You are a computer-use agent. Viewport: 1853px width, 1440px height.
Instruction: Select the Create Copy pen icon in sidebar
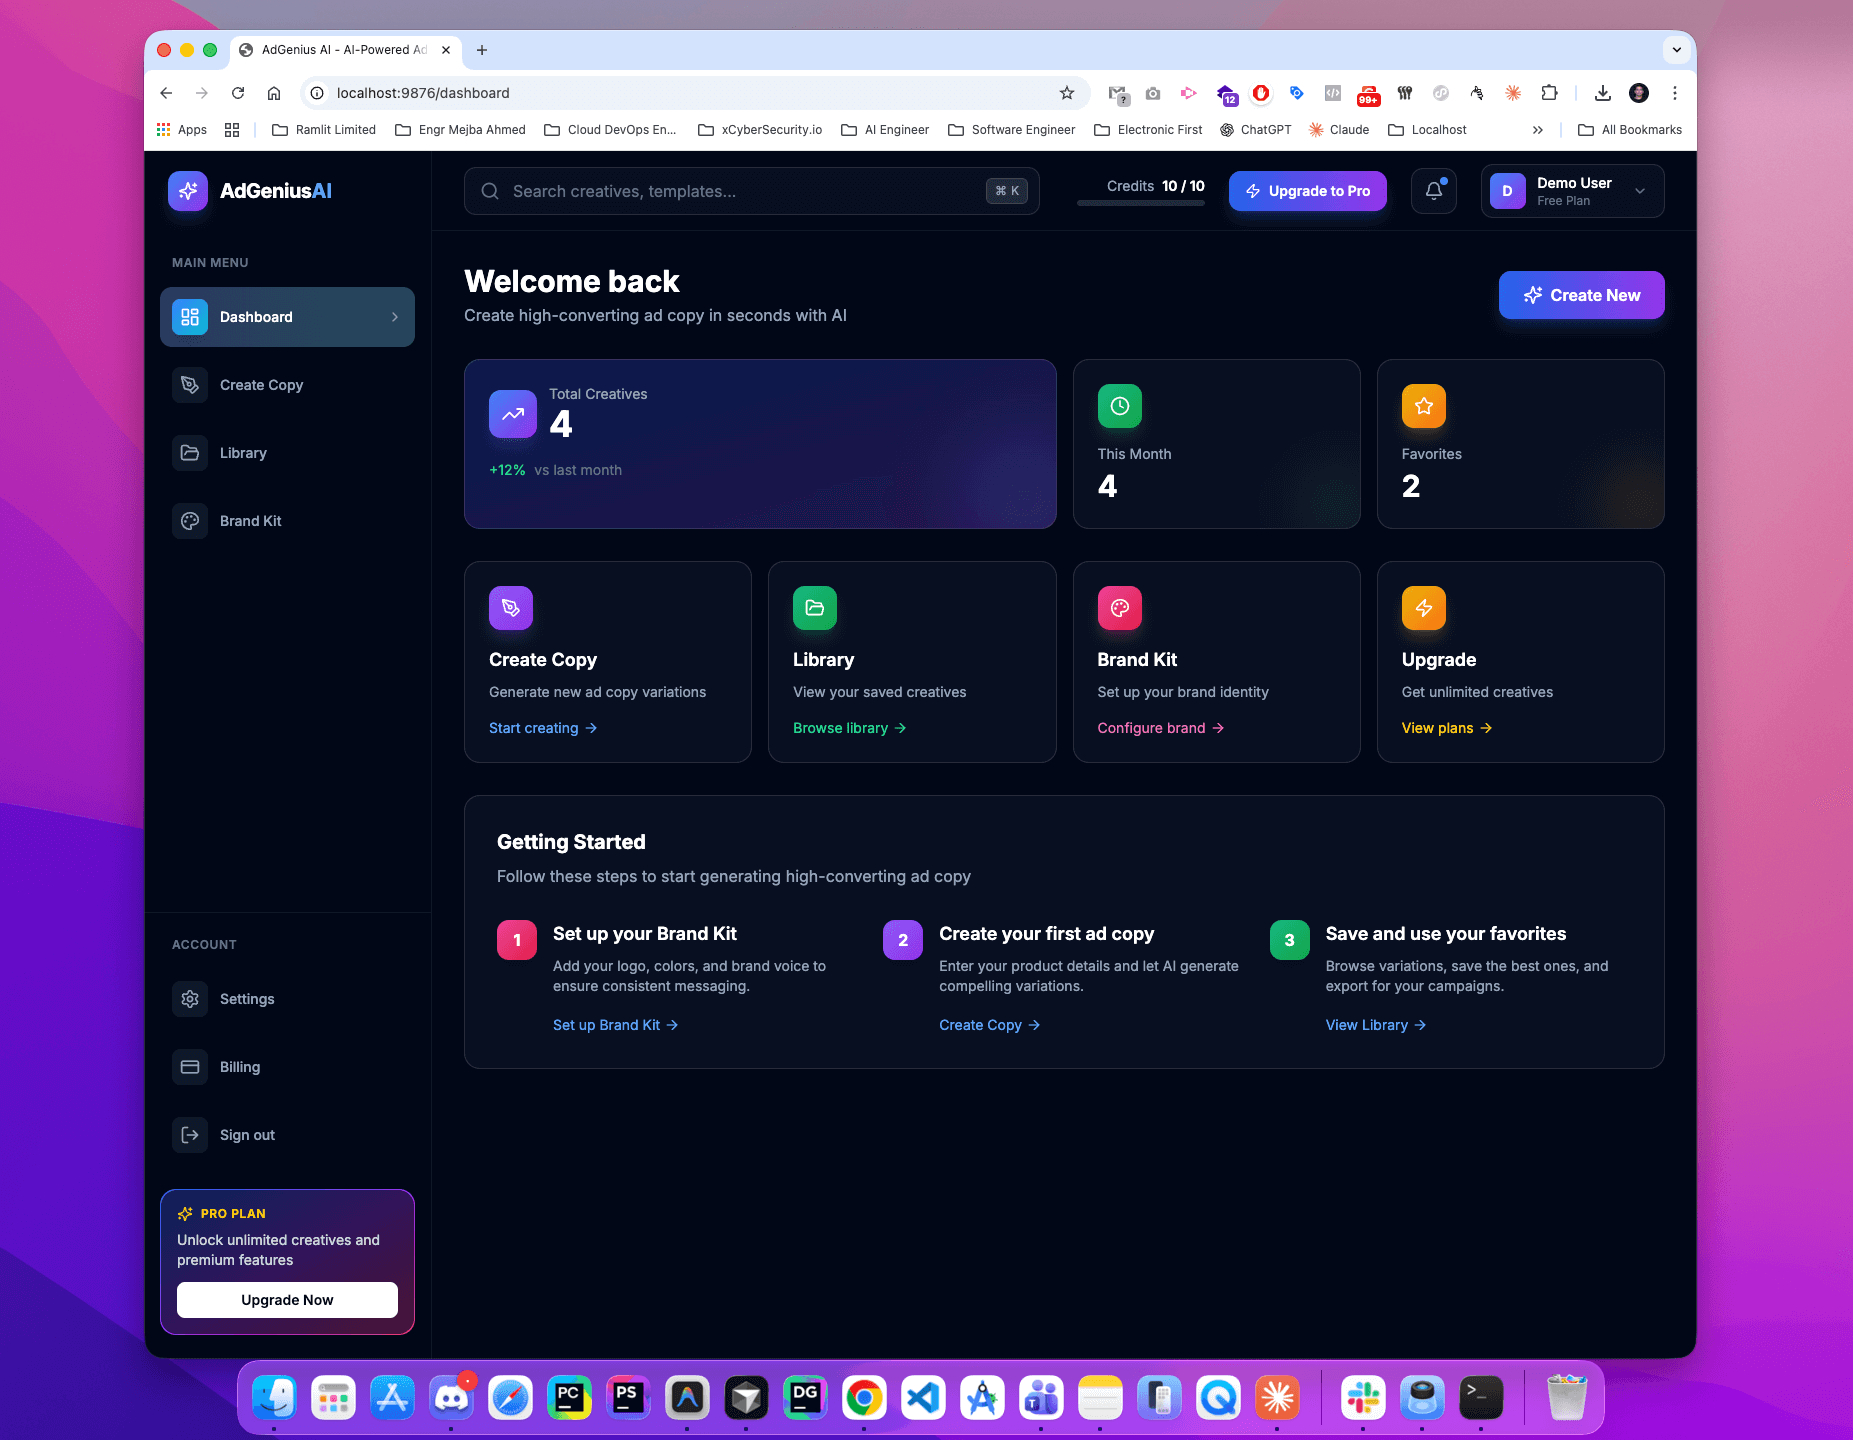(190, 384)
